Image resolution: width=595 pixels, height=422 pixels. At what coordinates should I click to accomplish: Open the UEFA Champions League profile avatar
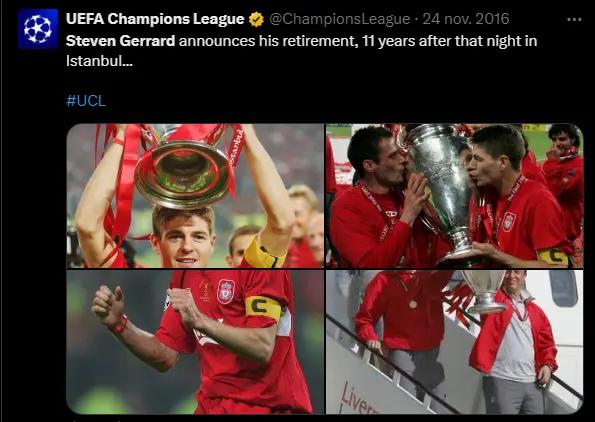[38, 29]
